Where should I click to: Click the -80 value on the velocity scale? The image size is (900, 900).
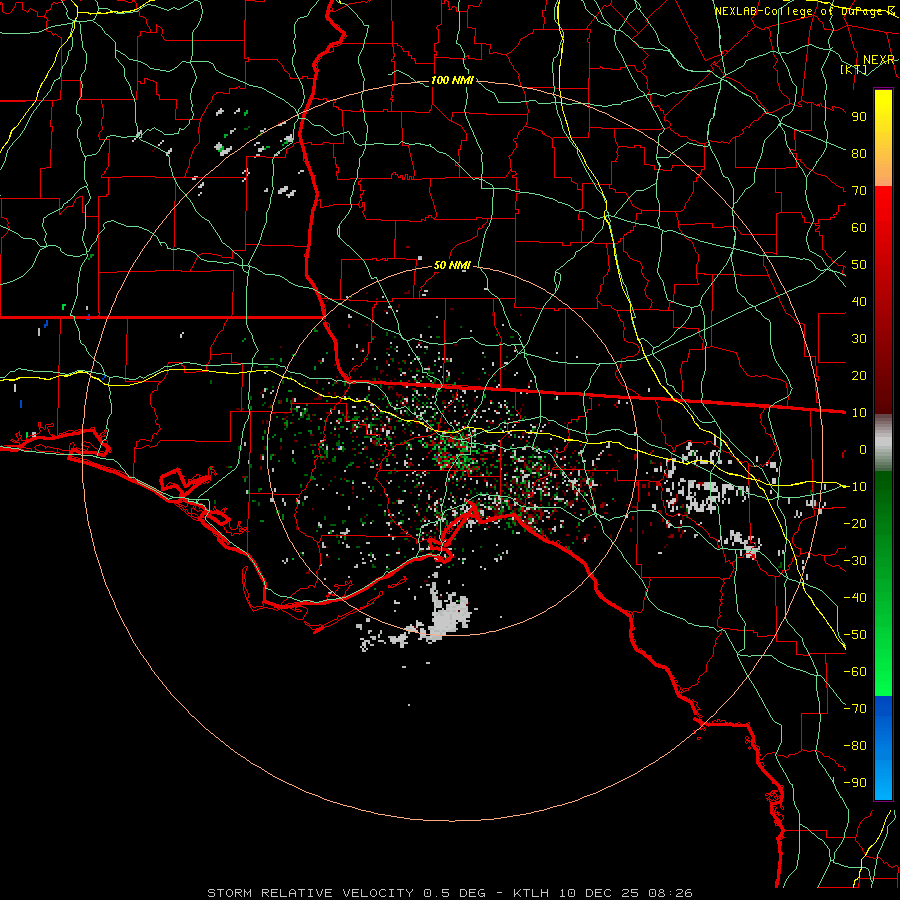pos(855,746)
